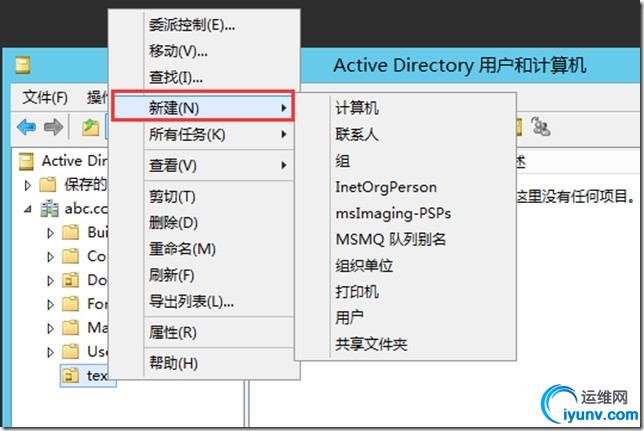Select the For... folder in tree
The image size is (644, 431).
[x=84, y=304]
